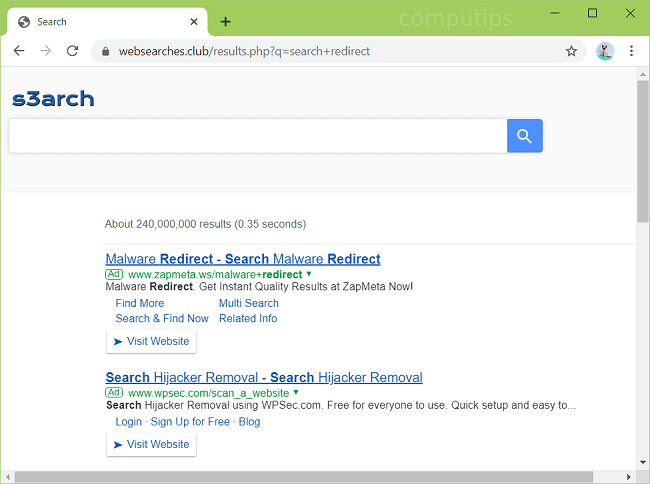Click the forward navigation arrow
Screen dimensions: 650x484
[46, 51]
